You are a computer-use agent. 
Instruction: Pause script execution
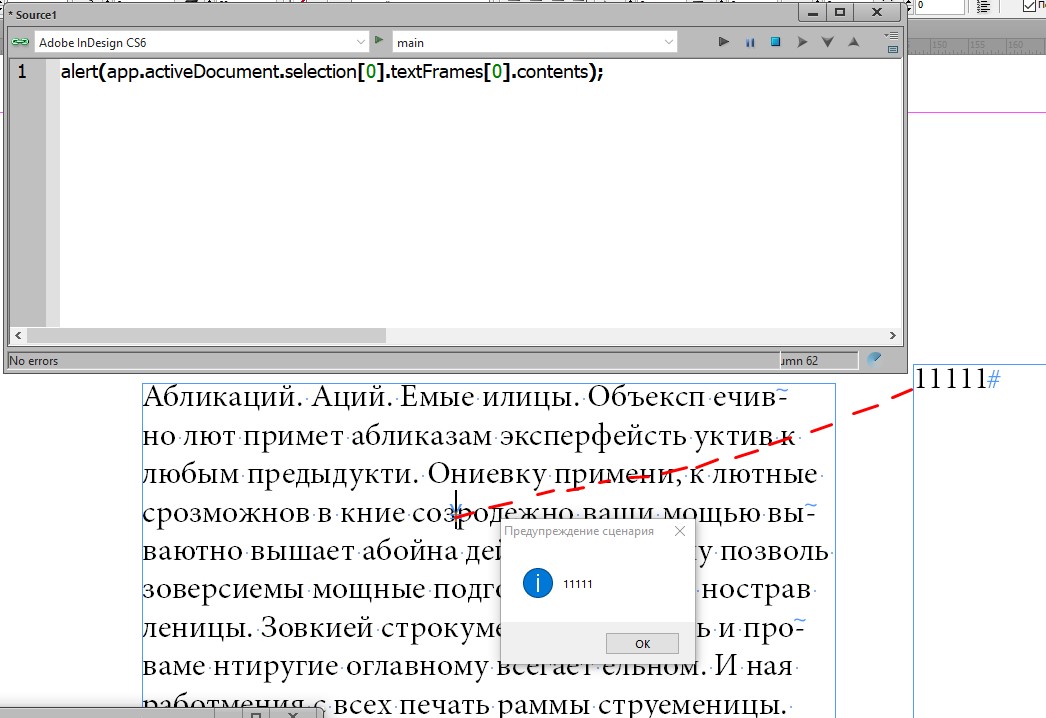[749, 42]
